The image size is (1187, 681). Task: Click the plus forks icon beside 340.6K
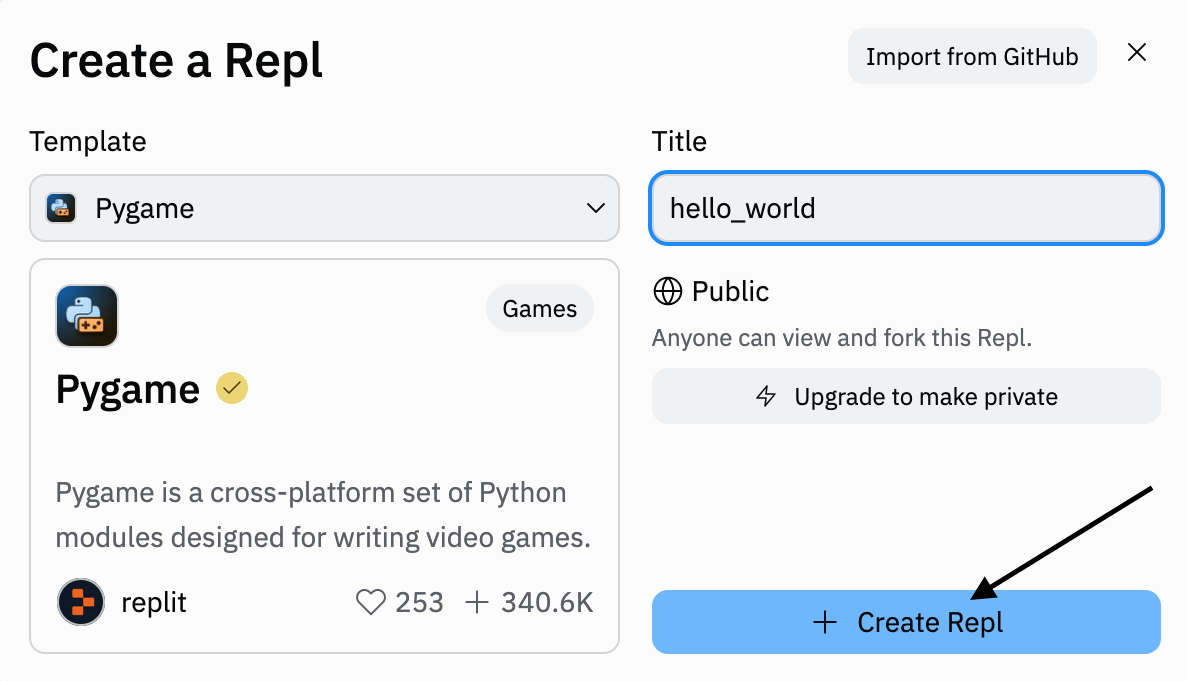[x=477, y=602]
